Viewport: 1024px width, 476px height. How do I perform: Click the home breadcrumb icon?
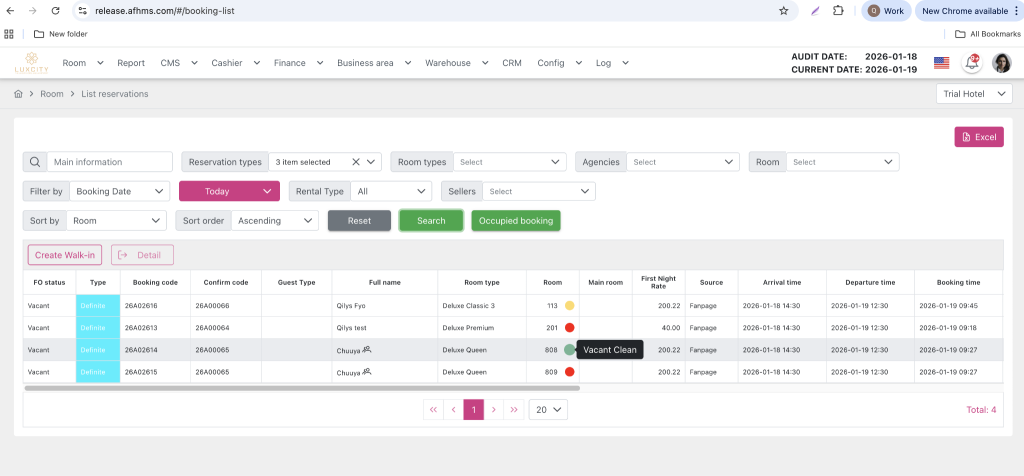[18, 94]
